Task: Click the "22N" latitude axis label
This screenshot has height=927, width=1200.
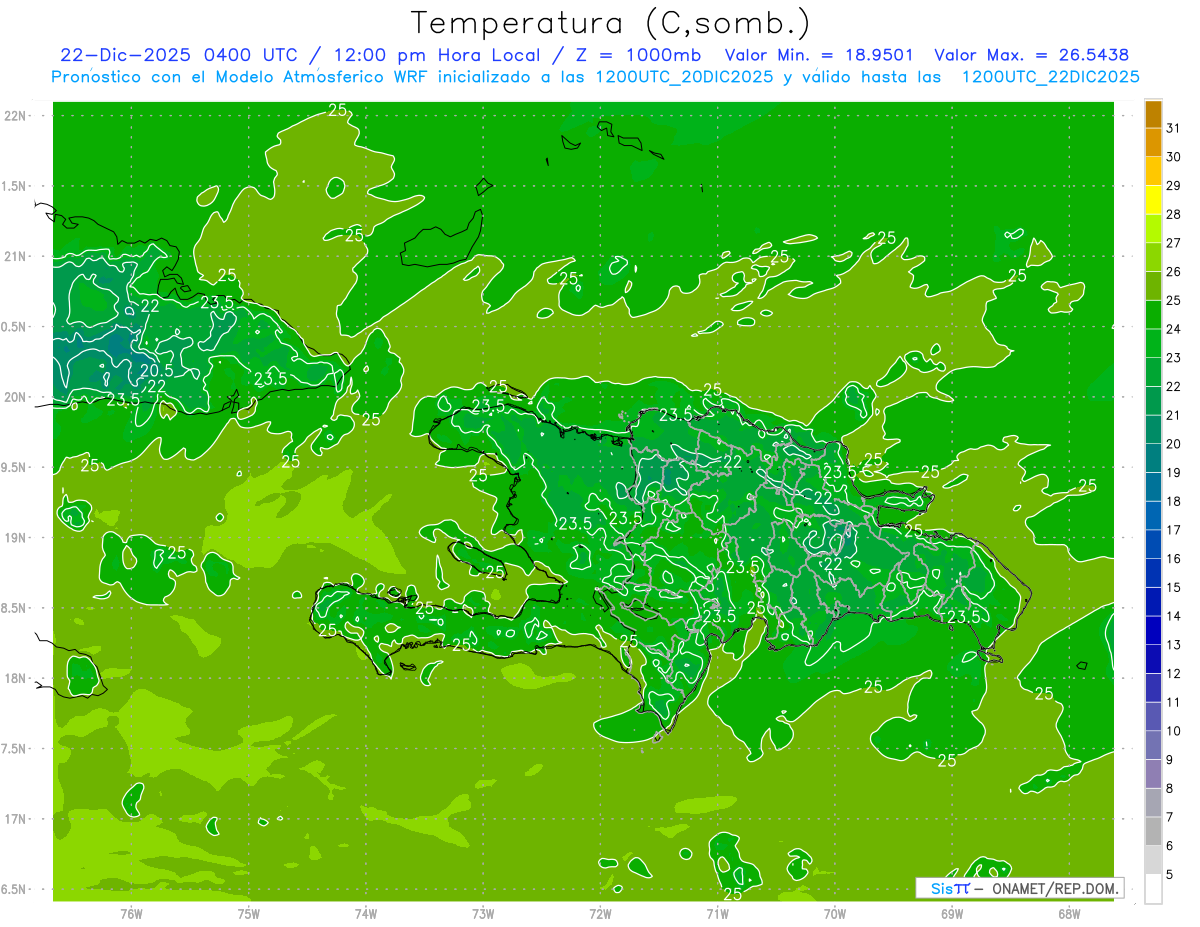Action: (x=16, y=116)
